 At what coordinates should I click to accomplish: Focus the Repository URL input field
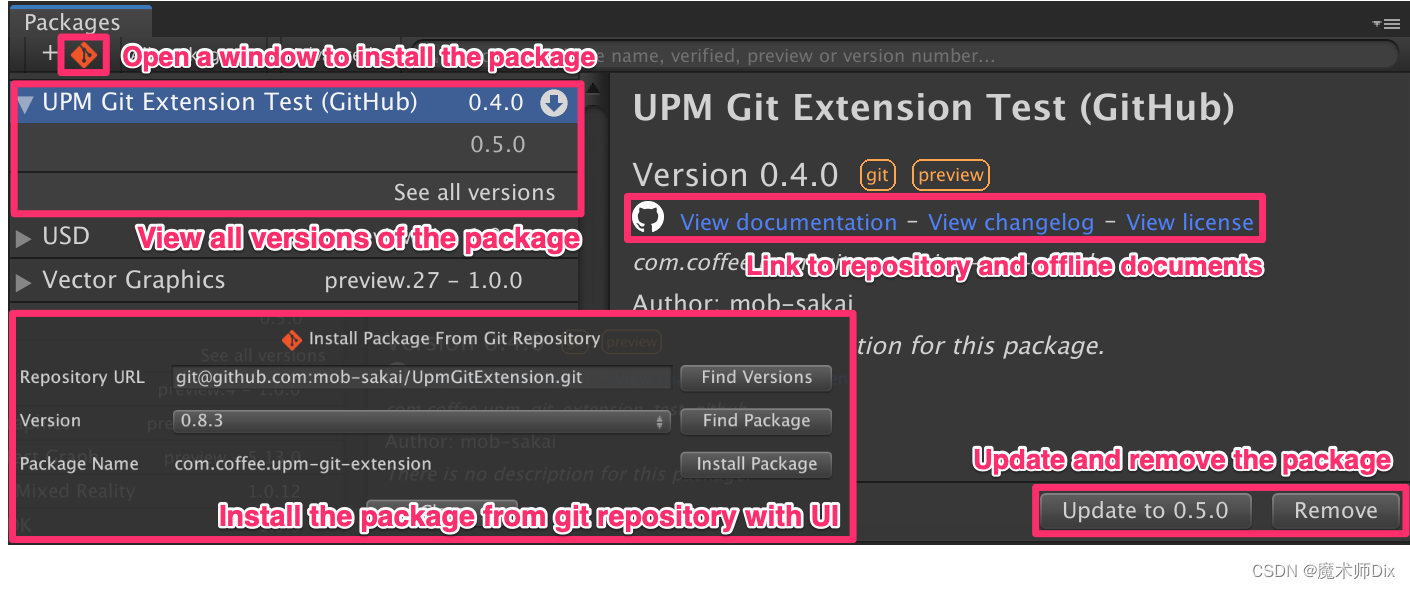pos(421,377)
